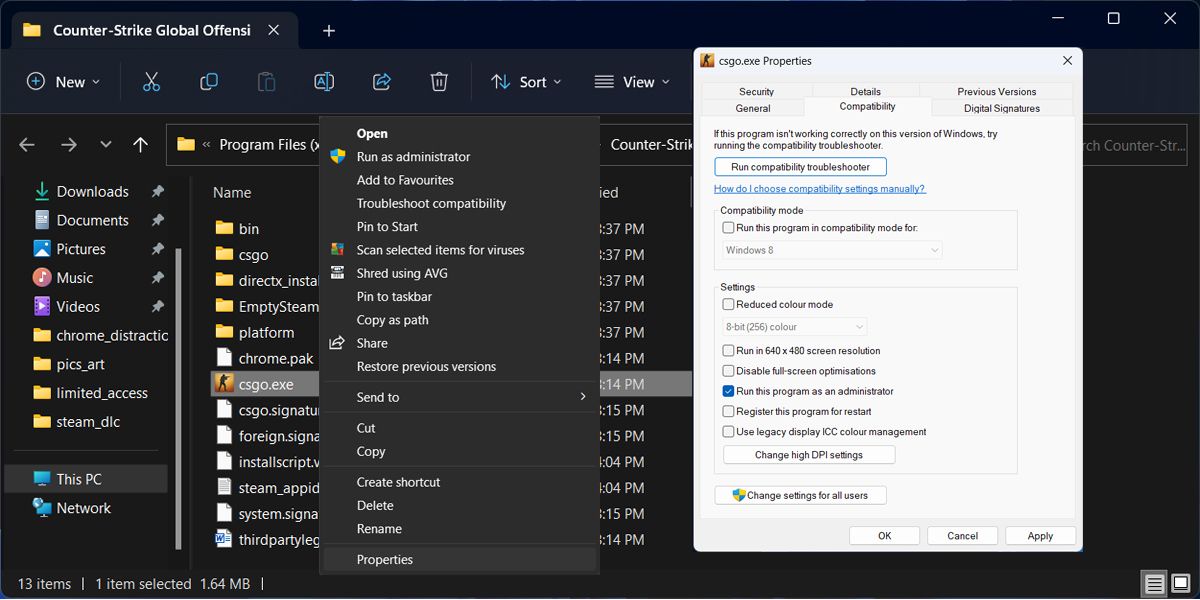Viewport: 1200px width, 600px height.
Task: Enable Run in 640 x 480 resolution
Action: 728,351
